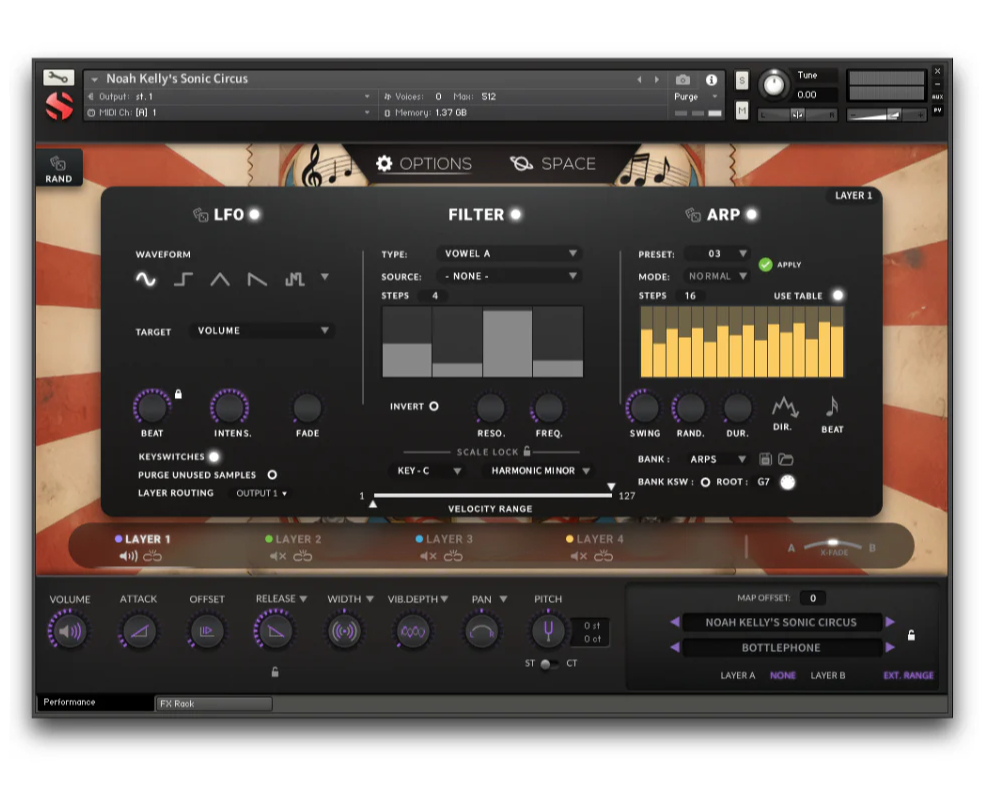Click the ARP direction icon
988x795 pixels.
[784, 408]
